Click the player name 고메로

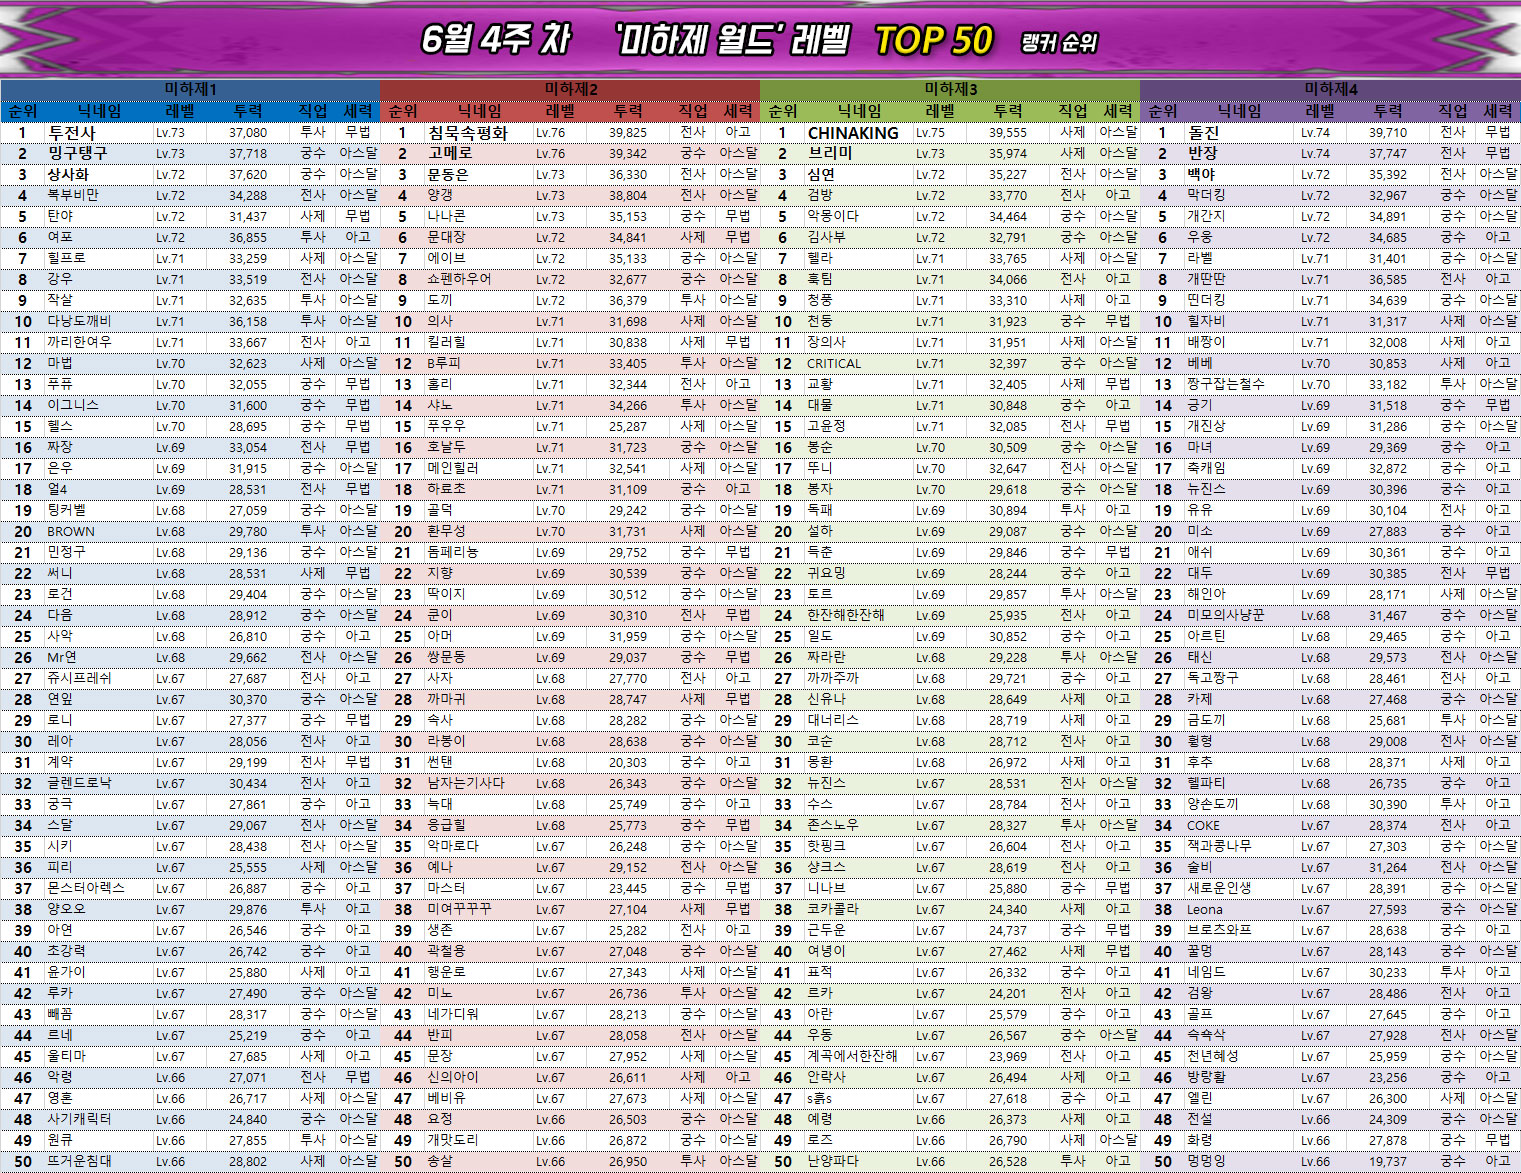click(450, 153)
